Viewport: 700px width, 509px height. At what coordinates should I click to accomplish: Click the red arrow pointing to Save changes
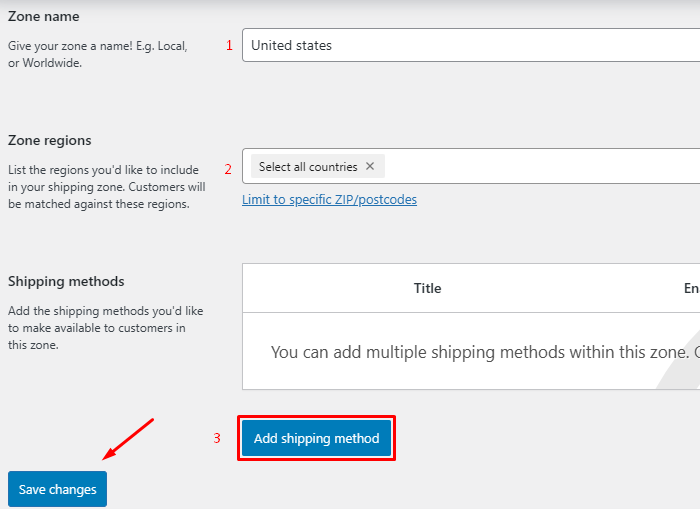point(128,439)
